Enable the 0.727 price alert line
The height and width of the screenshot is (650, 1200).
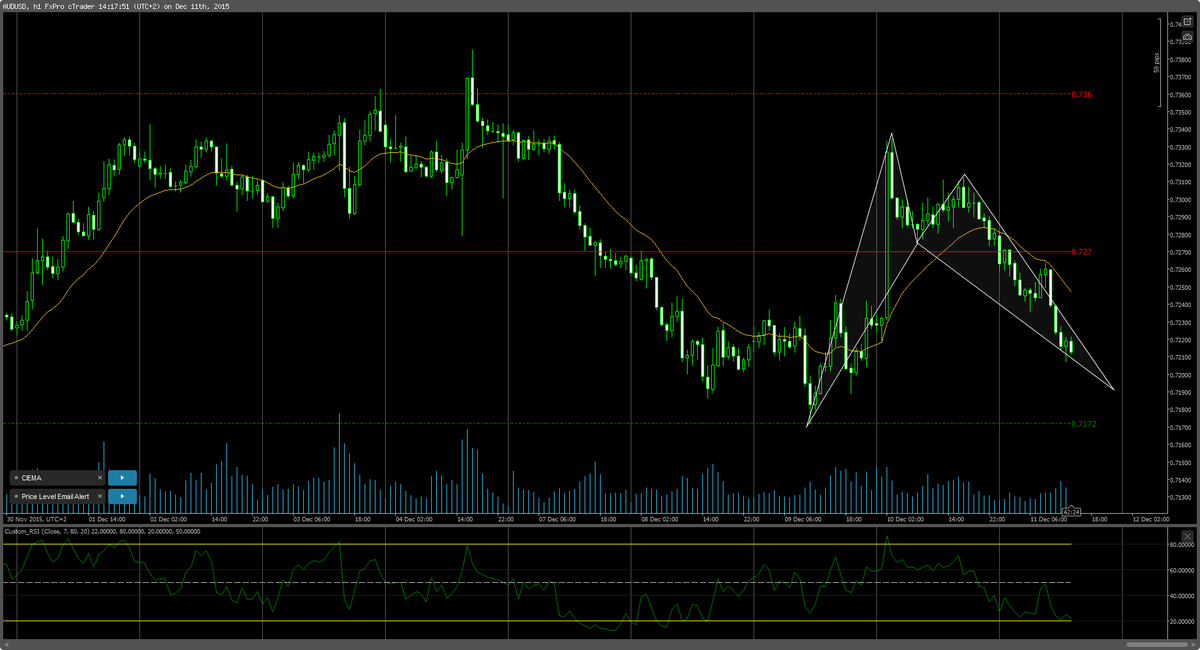(1081, 252)
